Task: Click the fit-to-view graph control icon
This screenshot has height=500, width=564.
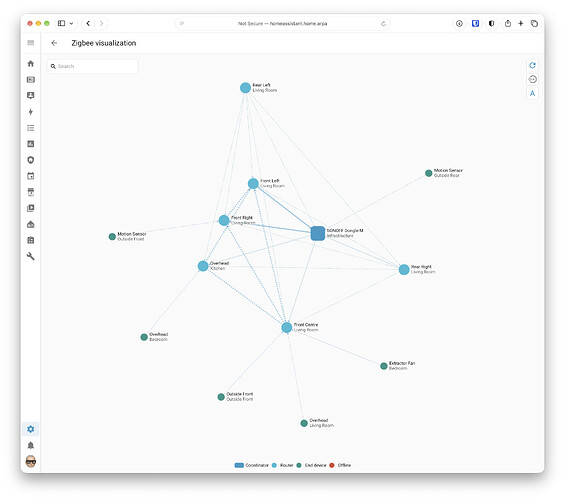Action: click(532, 79)
